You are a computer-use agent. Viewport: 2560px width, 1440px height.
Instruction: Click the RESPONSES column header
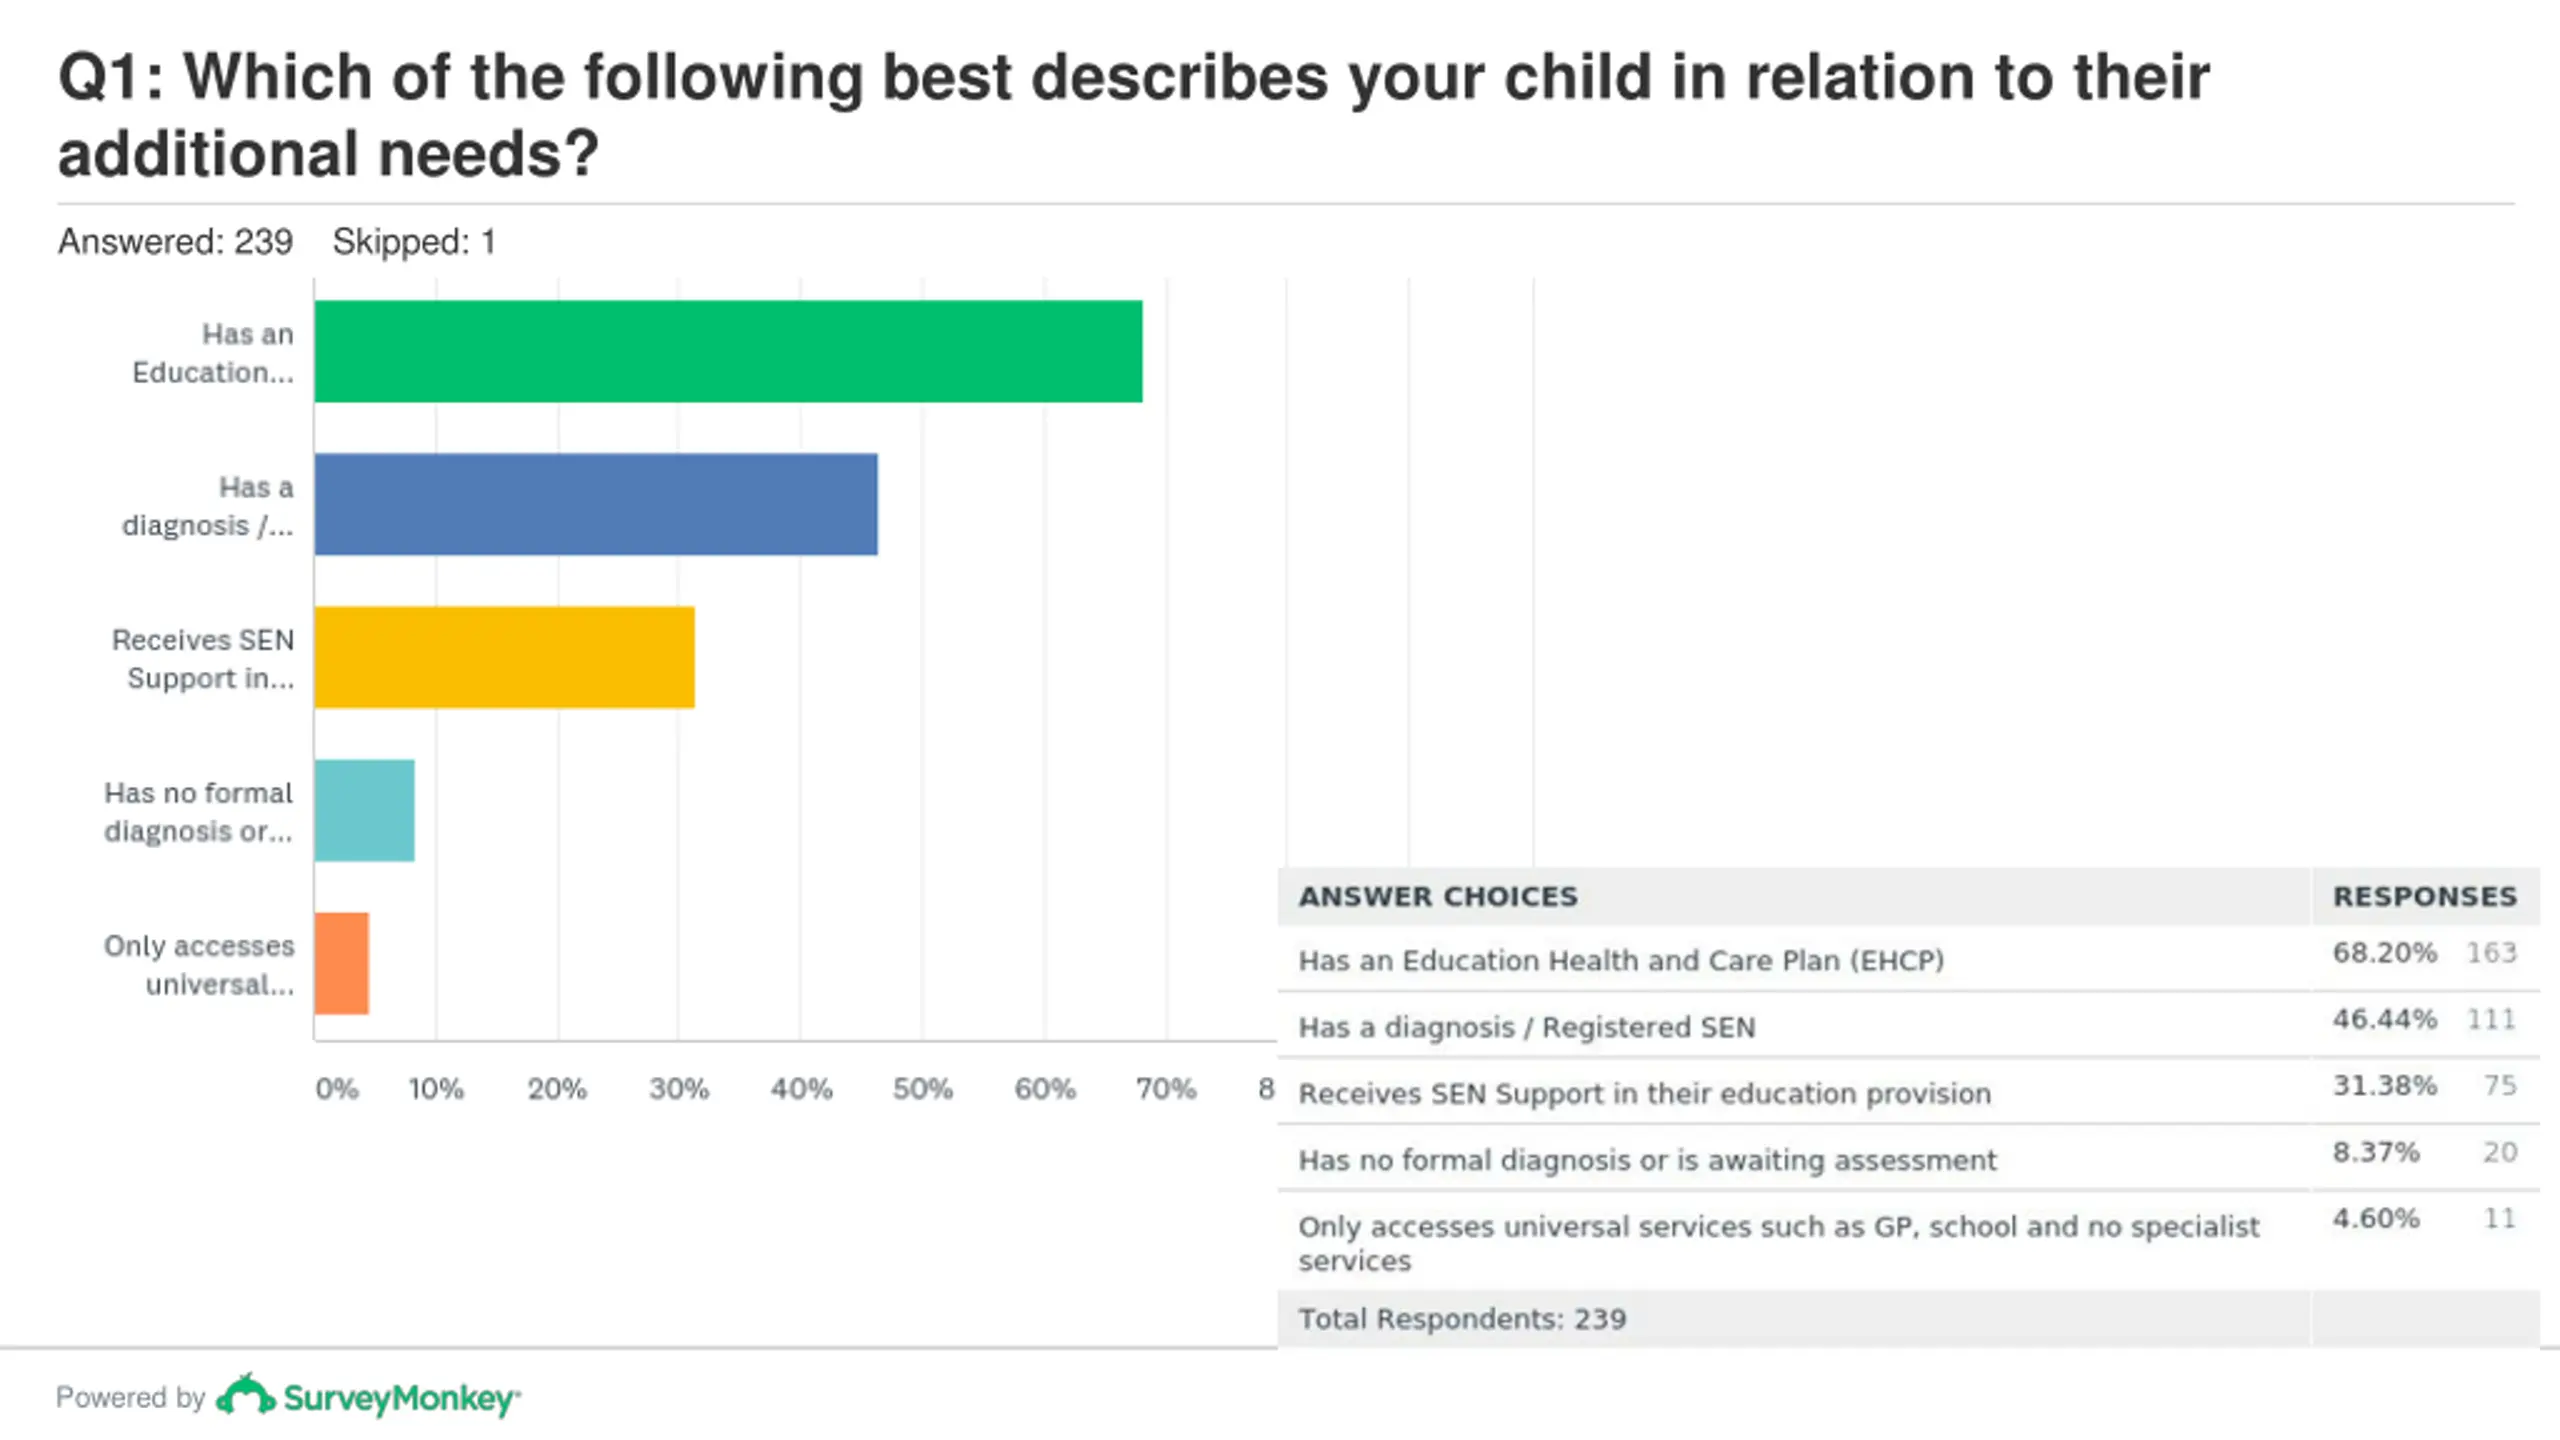(2425, 897)
